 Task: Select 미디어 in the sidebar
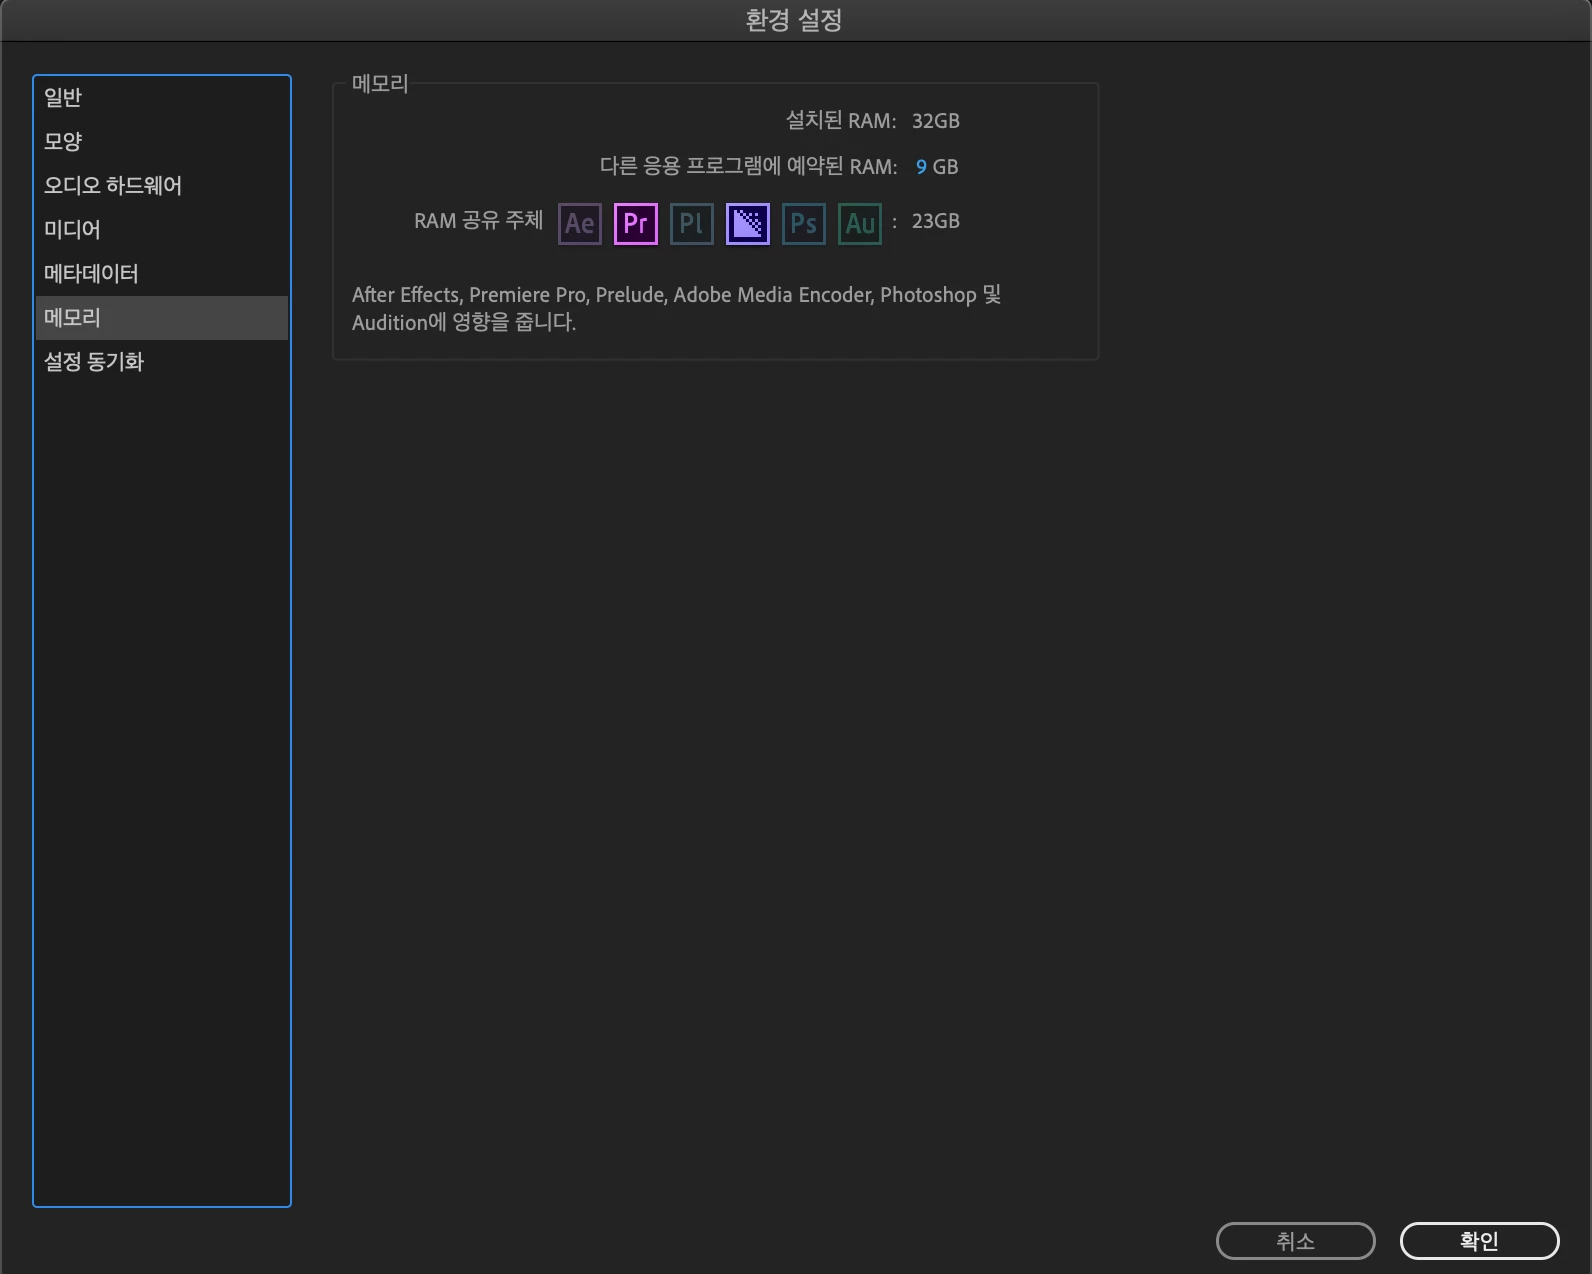pyautogui.click(x=162, y=230)
